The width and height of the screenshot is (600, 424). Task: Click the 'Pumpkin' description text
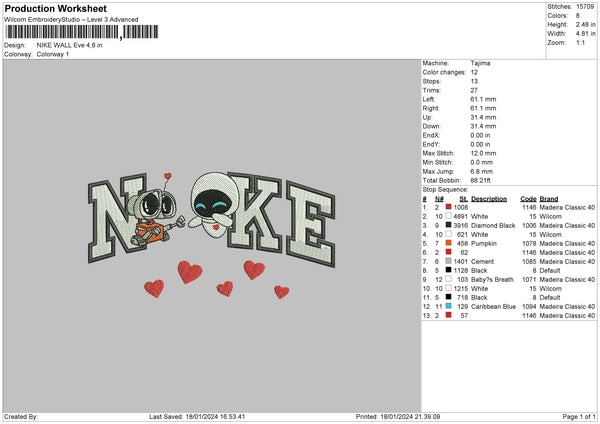pos(484,243)
